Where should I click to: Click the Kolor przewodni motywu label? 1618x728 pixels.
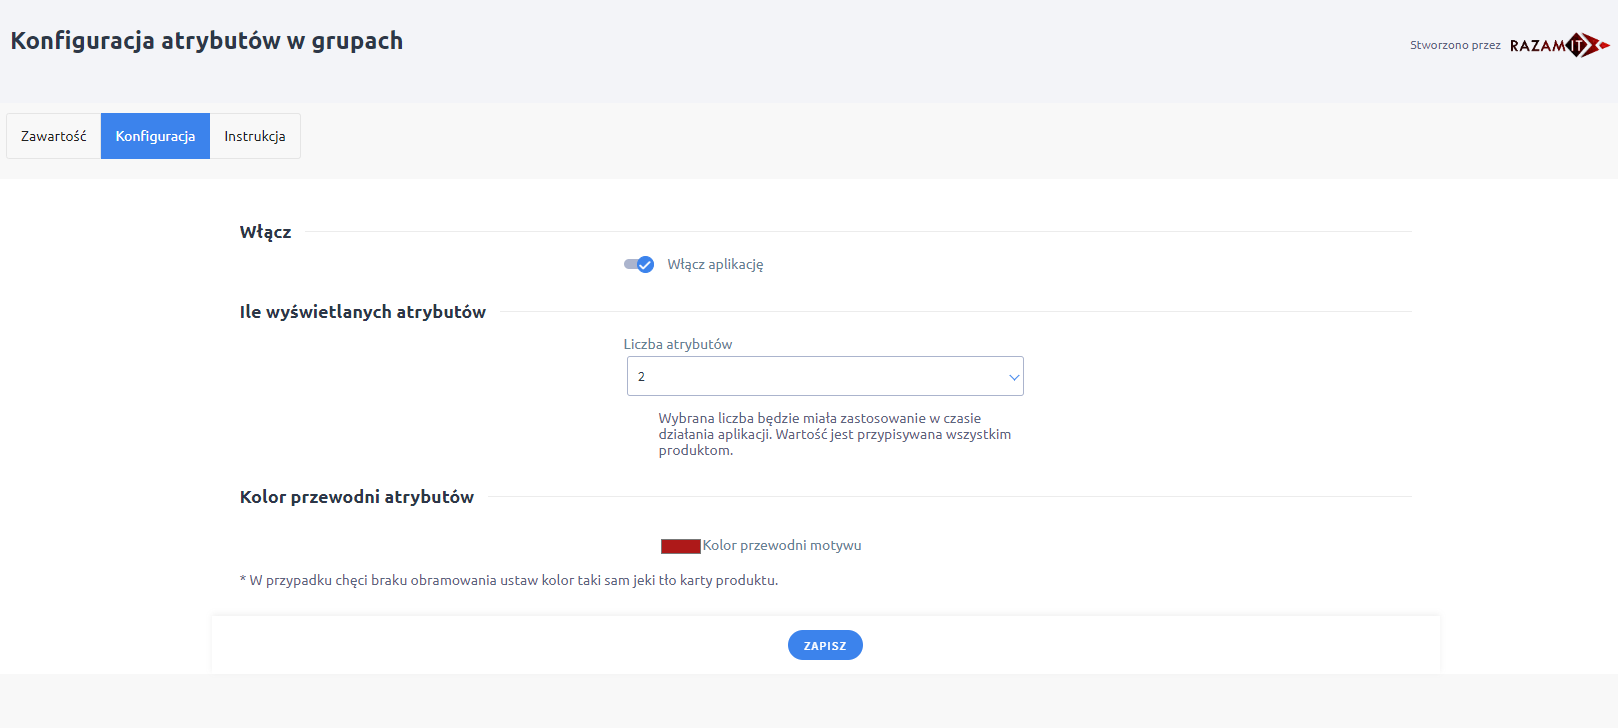(x=782, y=545)
